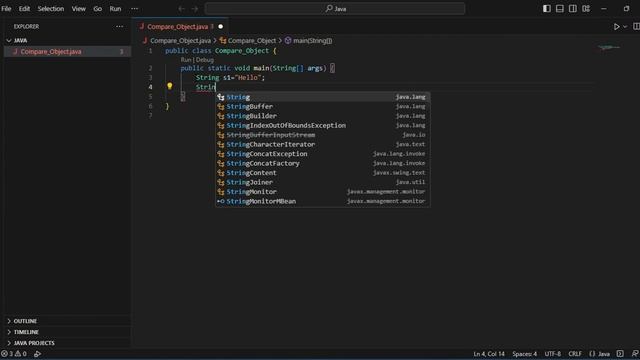Select the StringBufferInputStream suggestion

click(322, 135)
